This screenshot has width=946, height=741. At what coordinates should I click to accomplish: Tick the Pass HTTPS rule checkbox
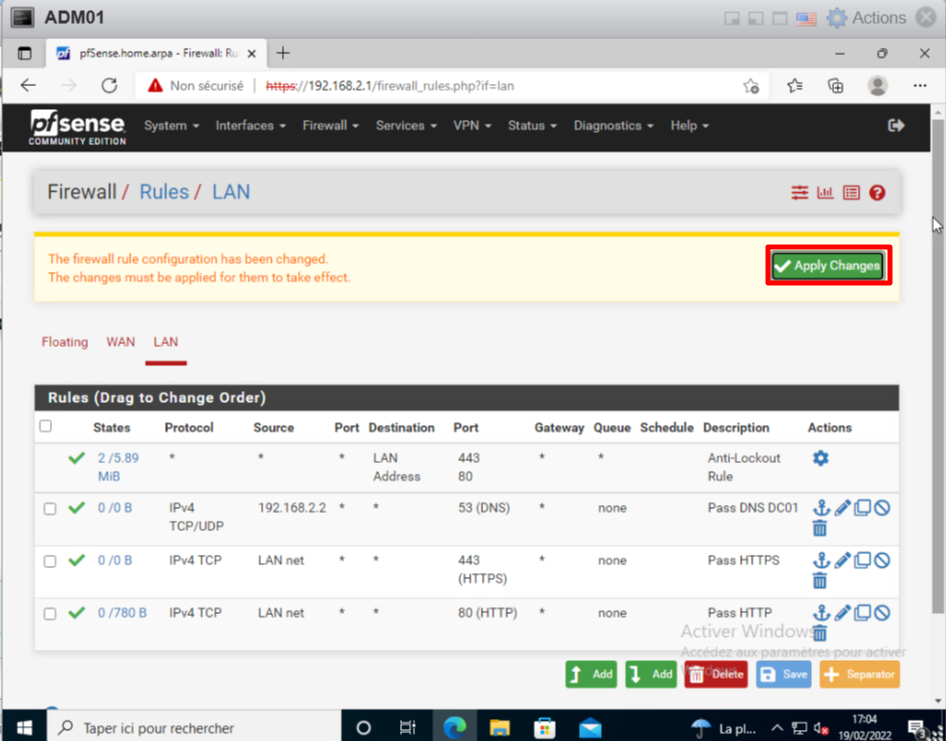click(50, 561)
